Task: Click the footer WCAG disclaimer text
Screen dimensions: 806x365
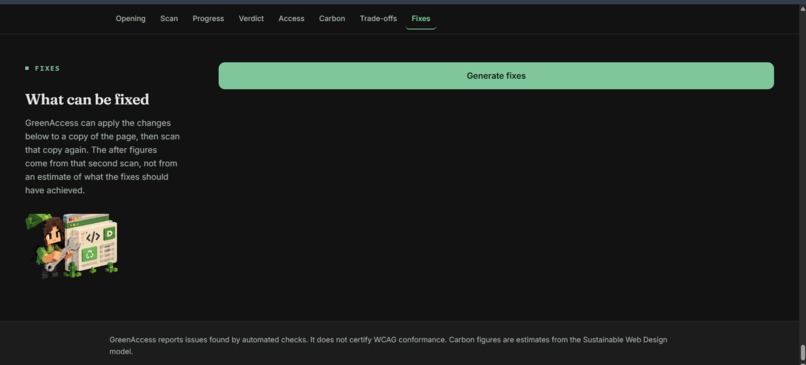Action: click(388, 345)
